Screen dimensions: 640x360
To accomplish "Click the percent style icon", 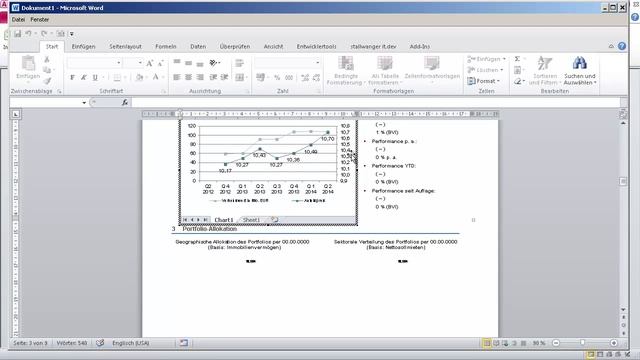I will (x=277, y=77).
